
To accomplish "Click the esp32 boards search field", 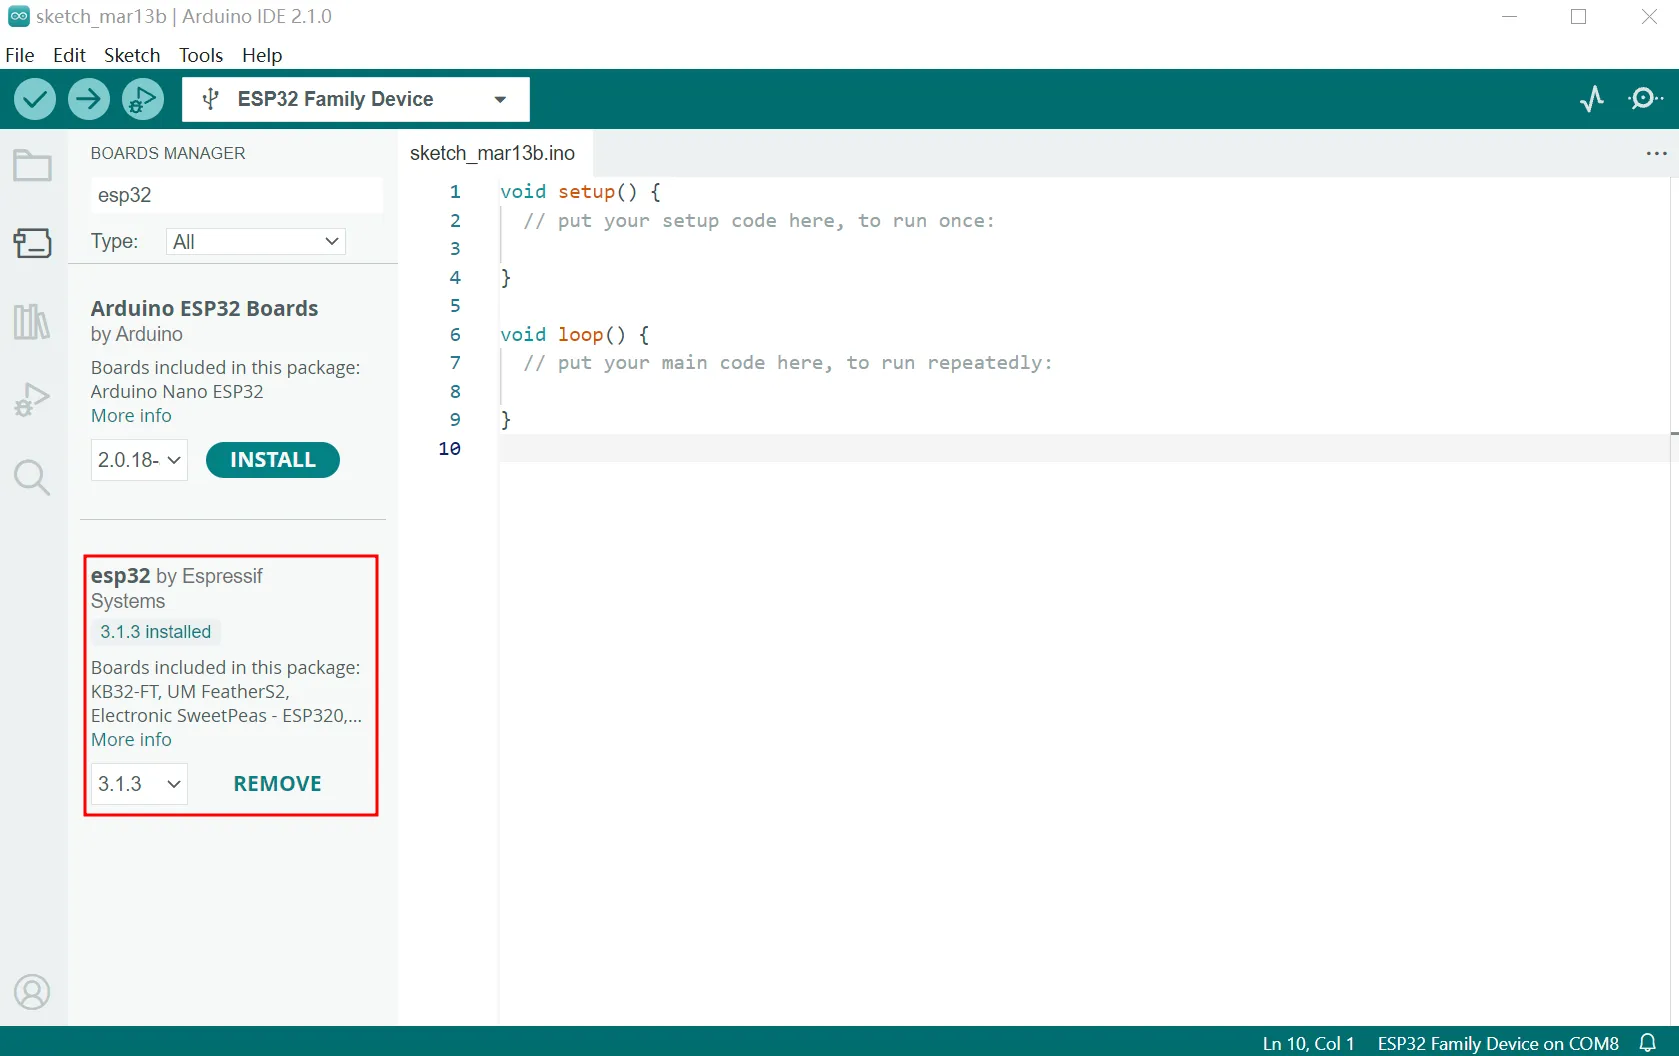I will coord(236,195).
